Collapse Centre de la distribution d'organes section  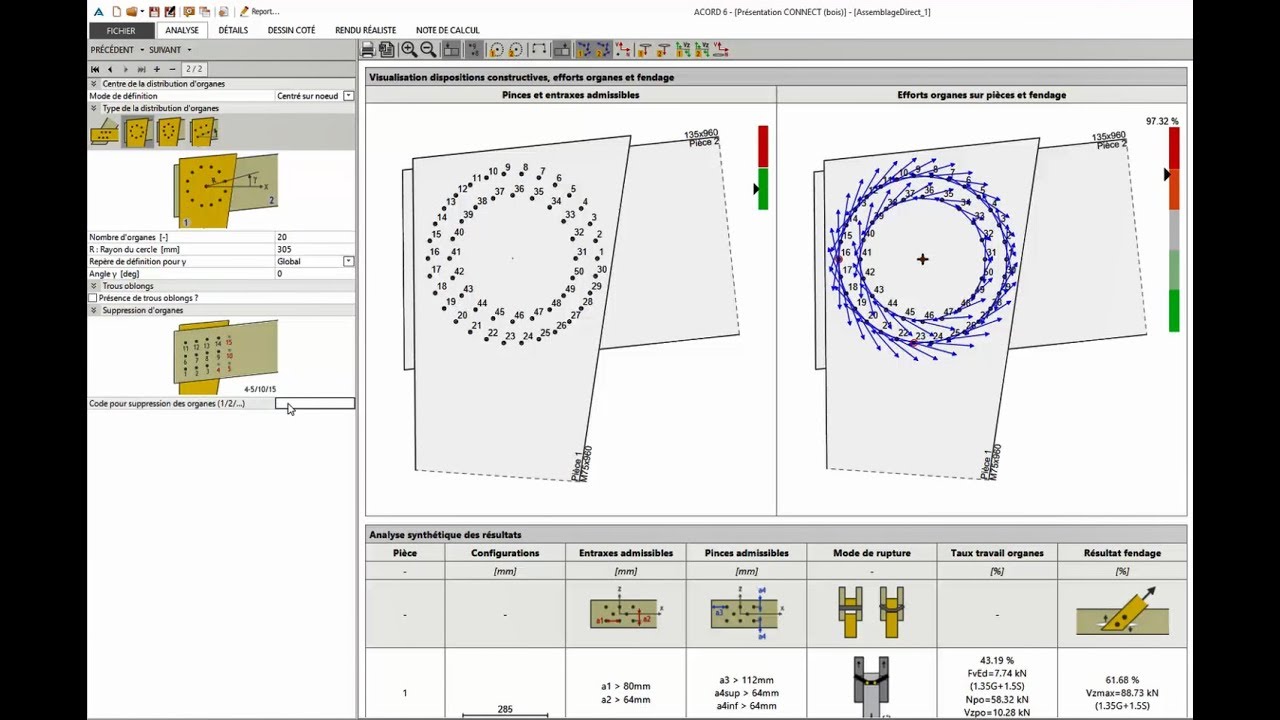click(x=94, y=84)
